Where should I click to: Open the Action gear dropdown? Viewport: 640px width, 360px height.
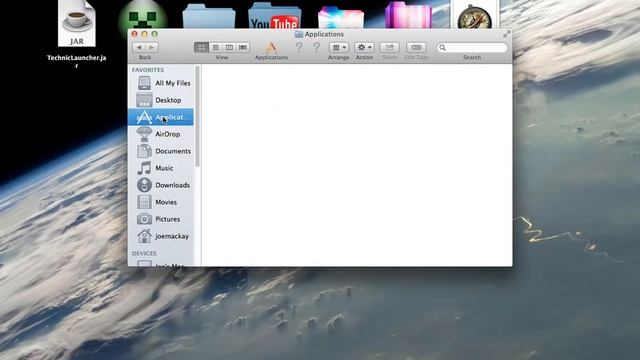click(x=364, y=47)
